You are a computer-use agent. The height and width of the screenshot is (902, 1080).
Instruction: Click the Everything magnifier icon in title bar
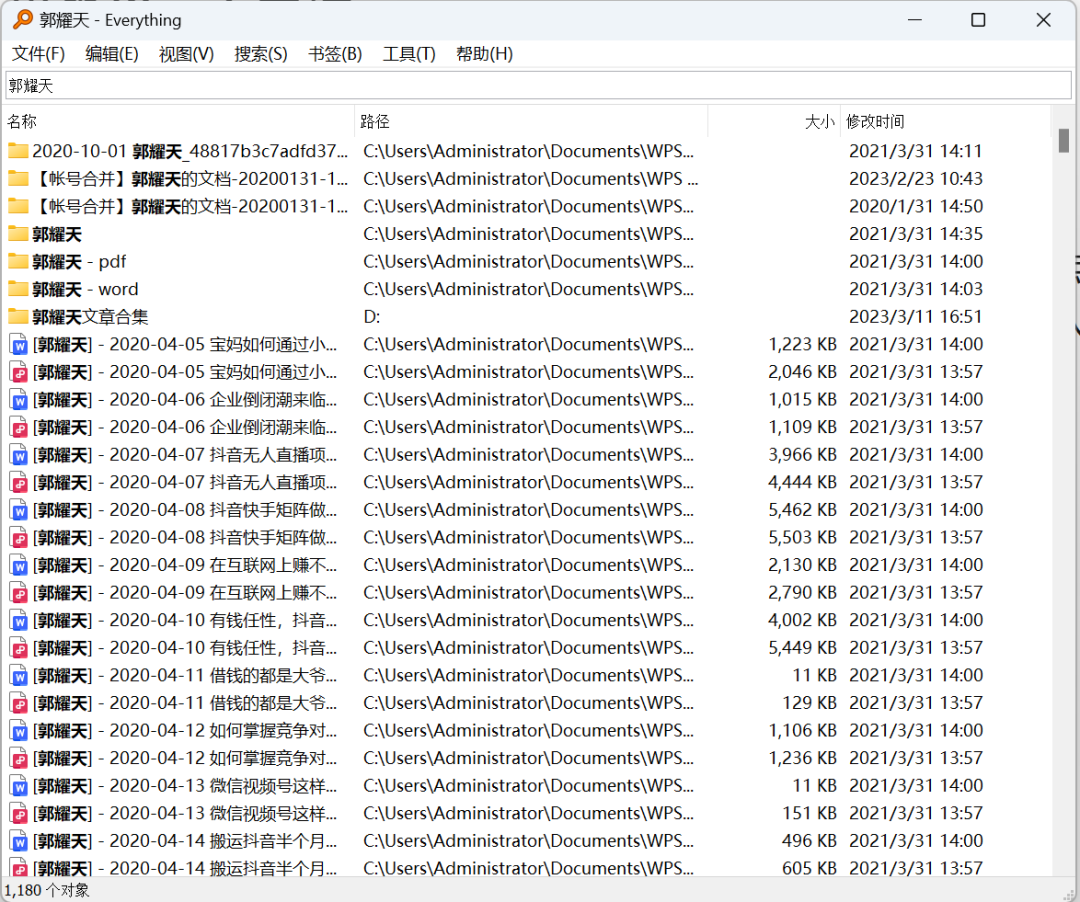click(22, 20)
